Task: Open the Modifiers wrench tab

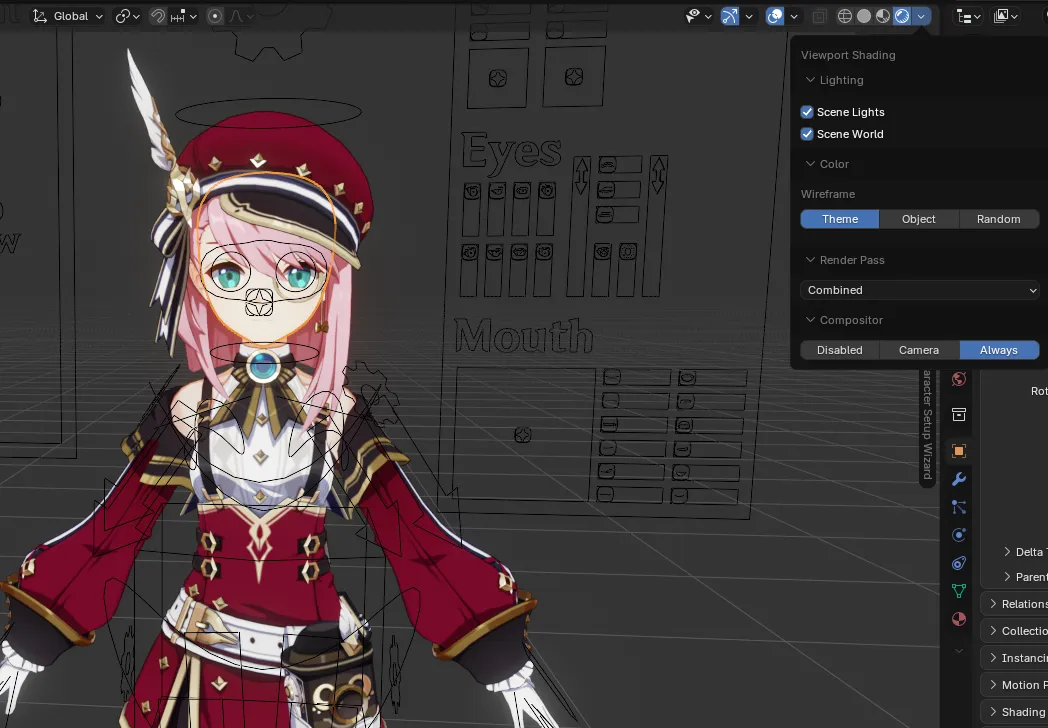Action: point(958,479)
